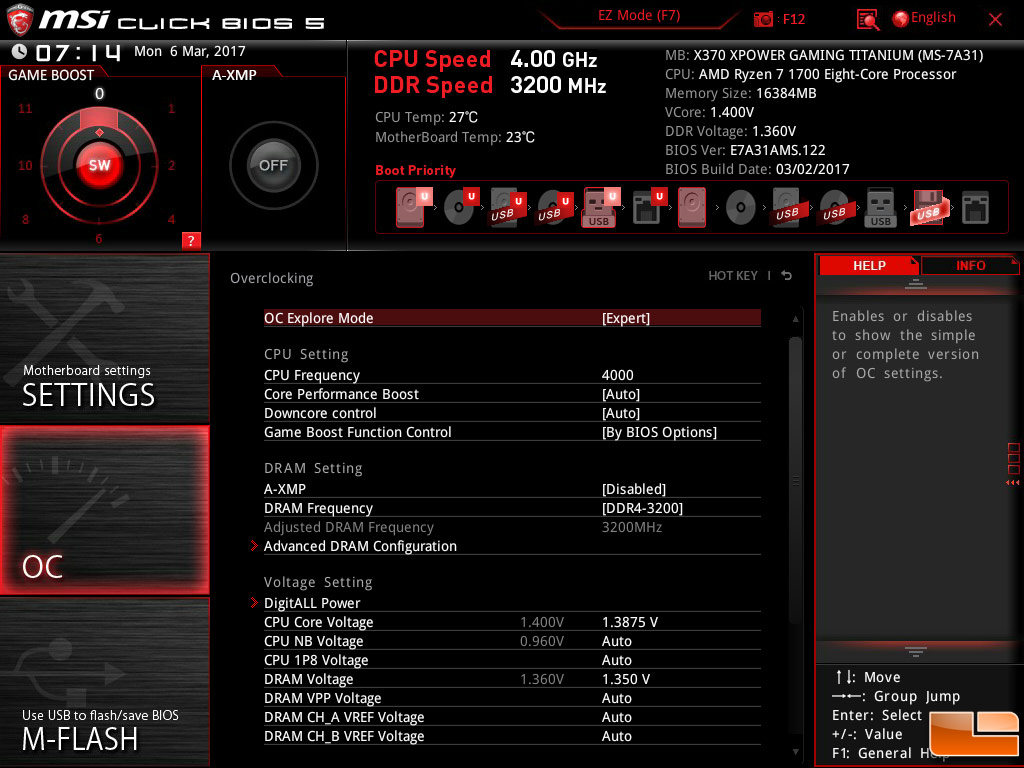
Task: Close the BIOS with the red X
Action: [995, 20]
